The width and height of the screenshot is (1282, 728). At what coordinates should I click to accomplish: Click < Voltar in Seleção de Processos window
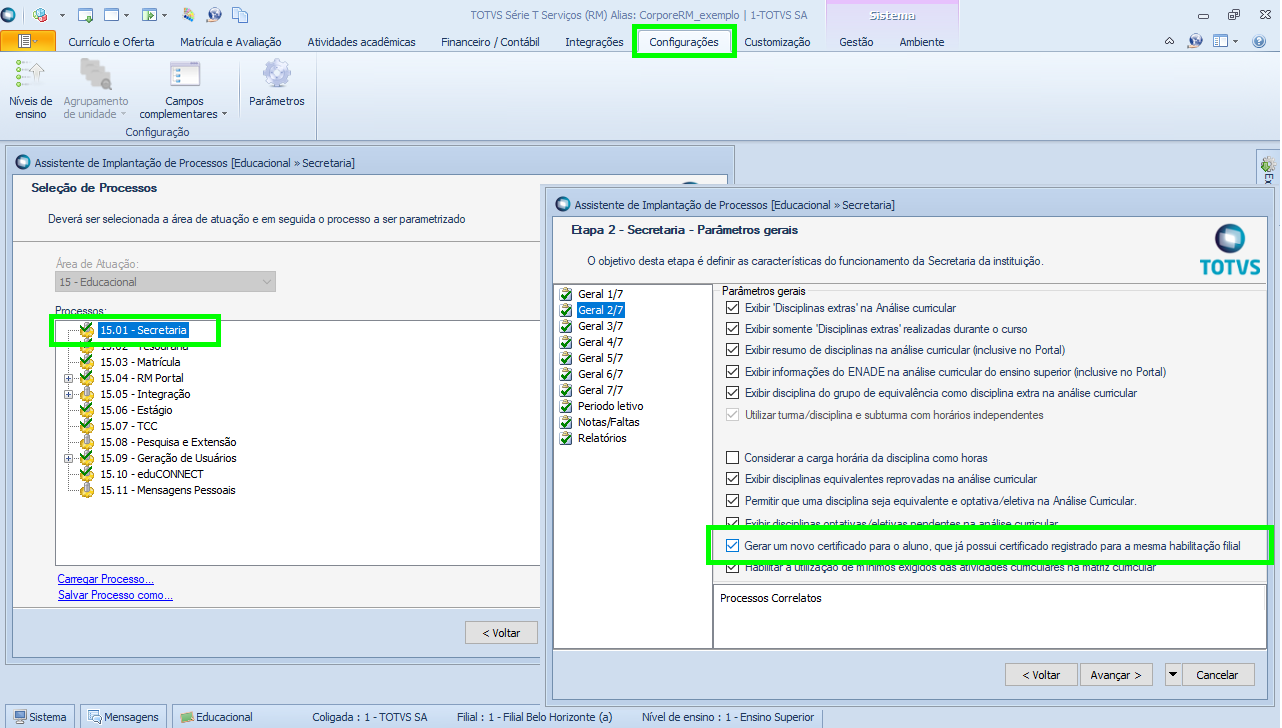click(501, 633)
